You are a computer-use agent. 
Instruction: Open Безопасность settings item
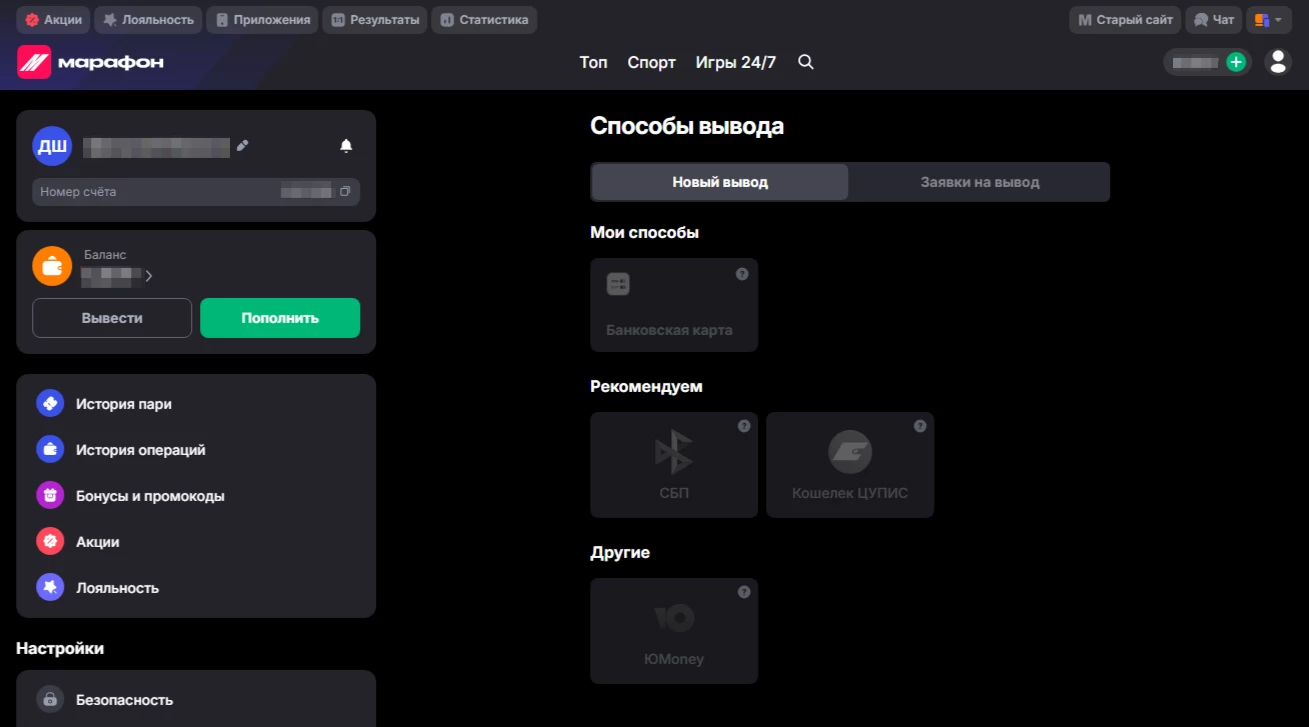pos(196,700)
